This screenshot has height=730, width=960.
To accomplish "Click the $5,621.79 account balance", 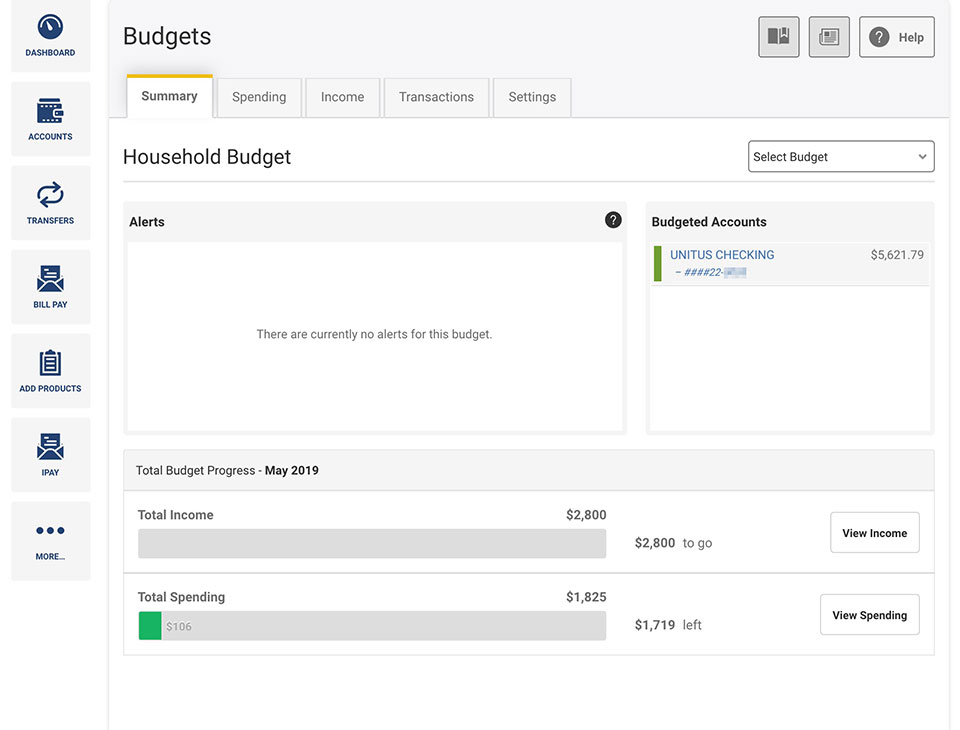I will click(x=897, y=255).
